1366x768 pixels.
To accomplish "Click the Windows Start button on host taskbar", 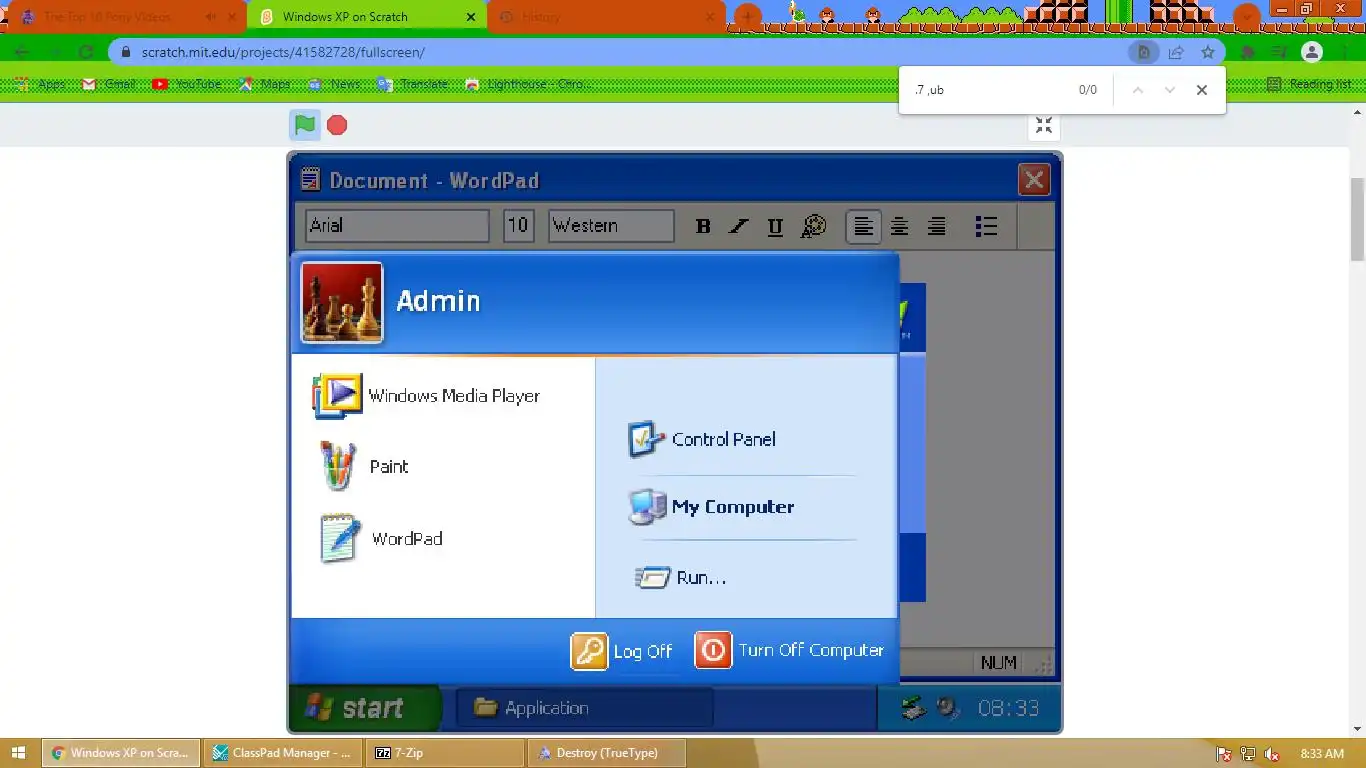I will (x=19, y=753).
